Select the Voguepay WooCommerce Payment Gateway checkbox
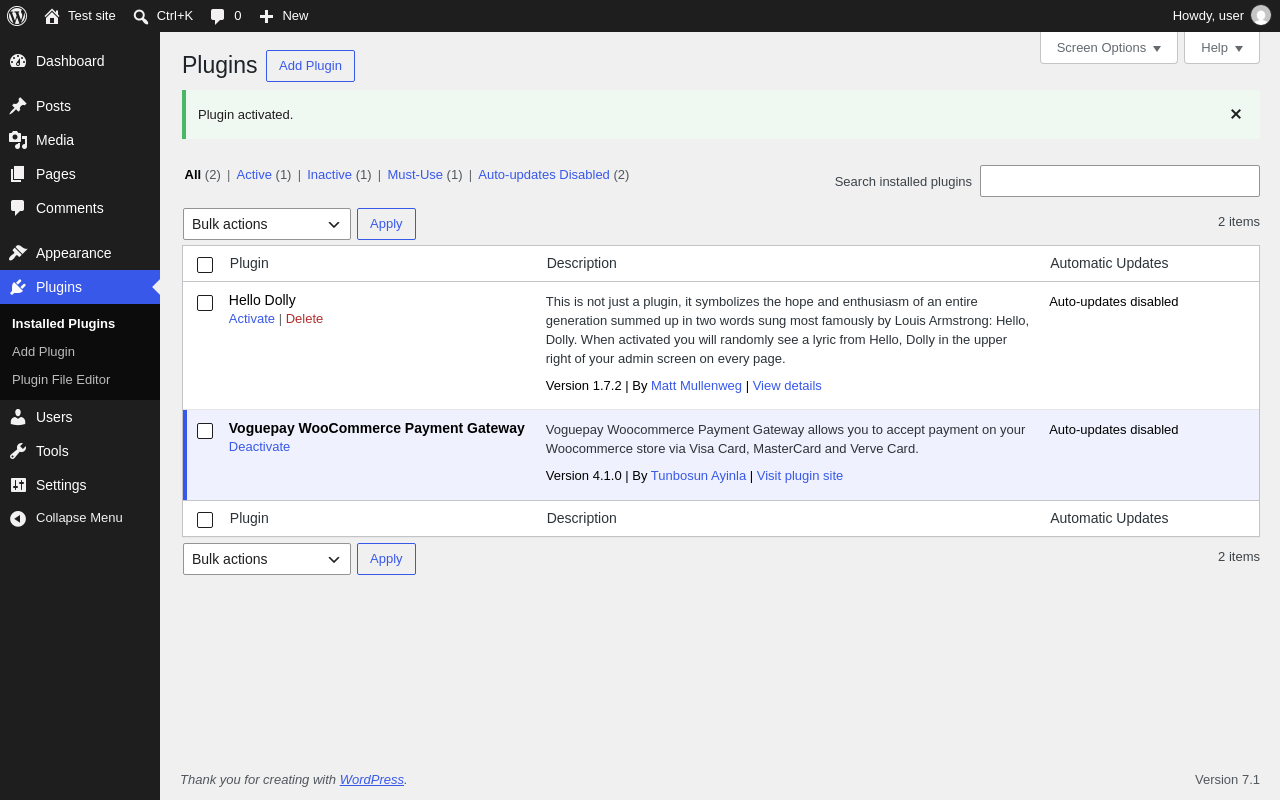The image size is (1280, 800). (x=205, y=431)
